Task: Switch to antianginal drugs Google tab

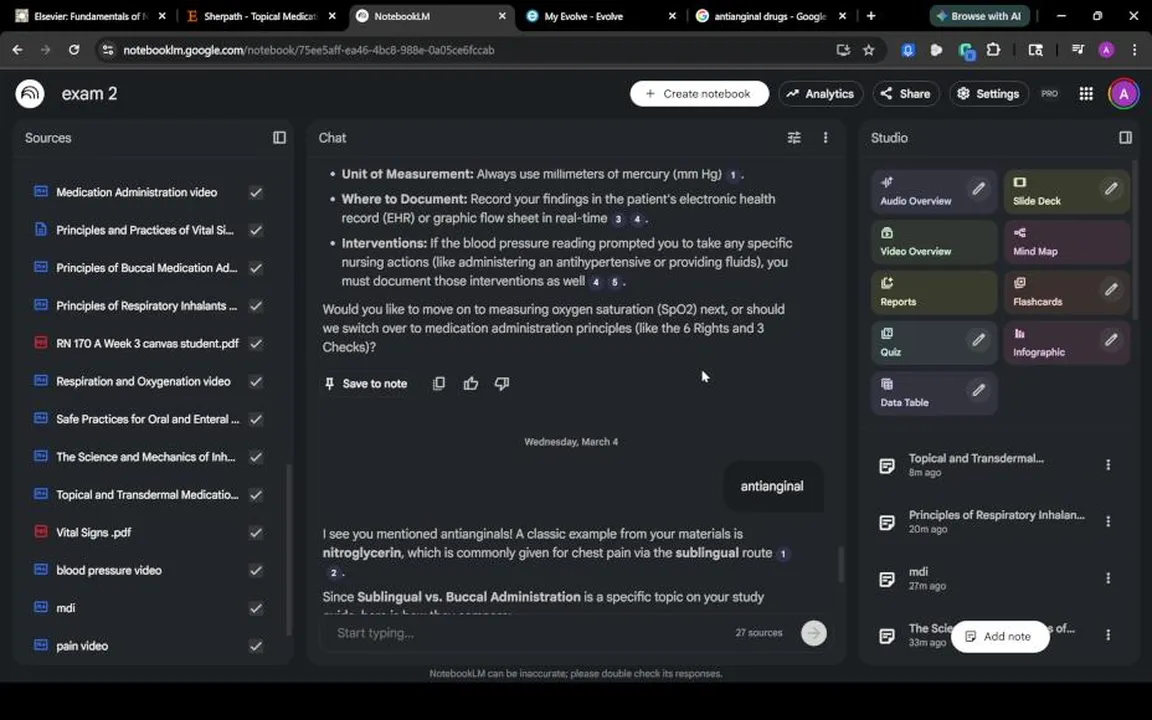Action: tap(769, 15)
